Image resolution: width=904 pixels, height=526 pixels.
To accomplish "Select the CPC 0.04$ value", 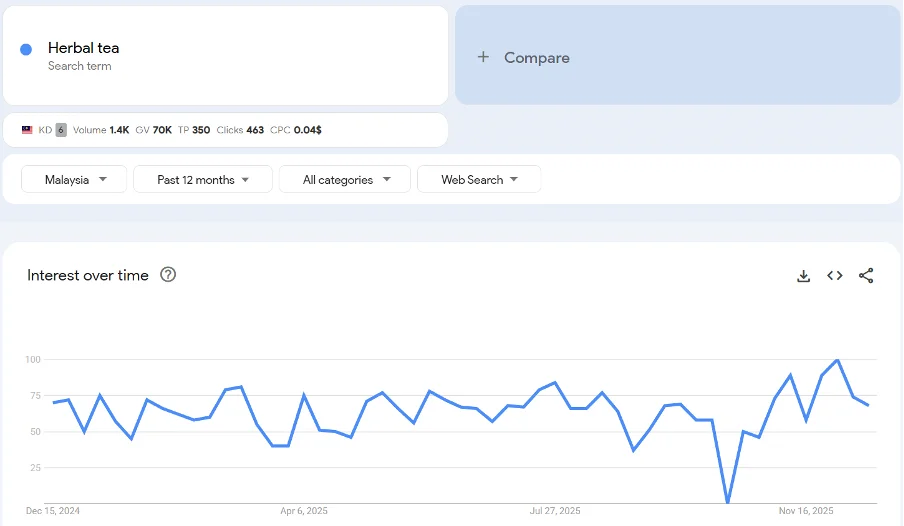I will coord(296,130).
